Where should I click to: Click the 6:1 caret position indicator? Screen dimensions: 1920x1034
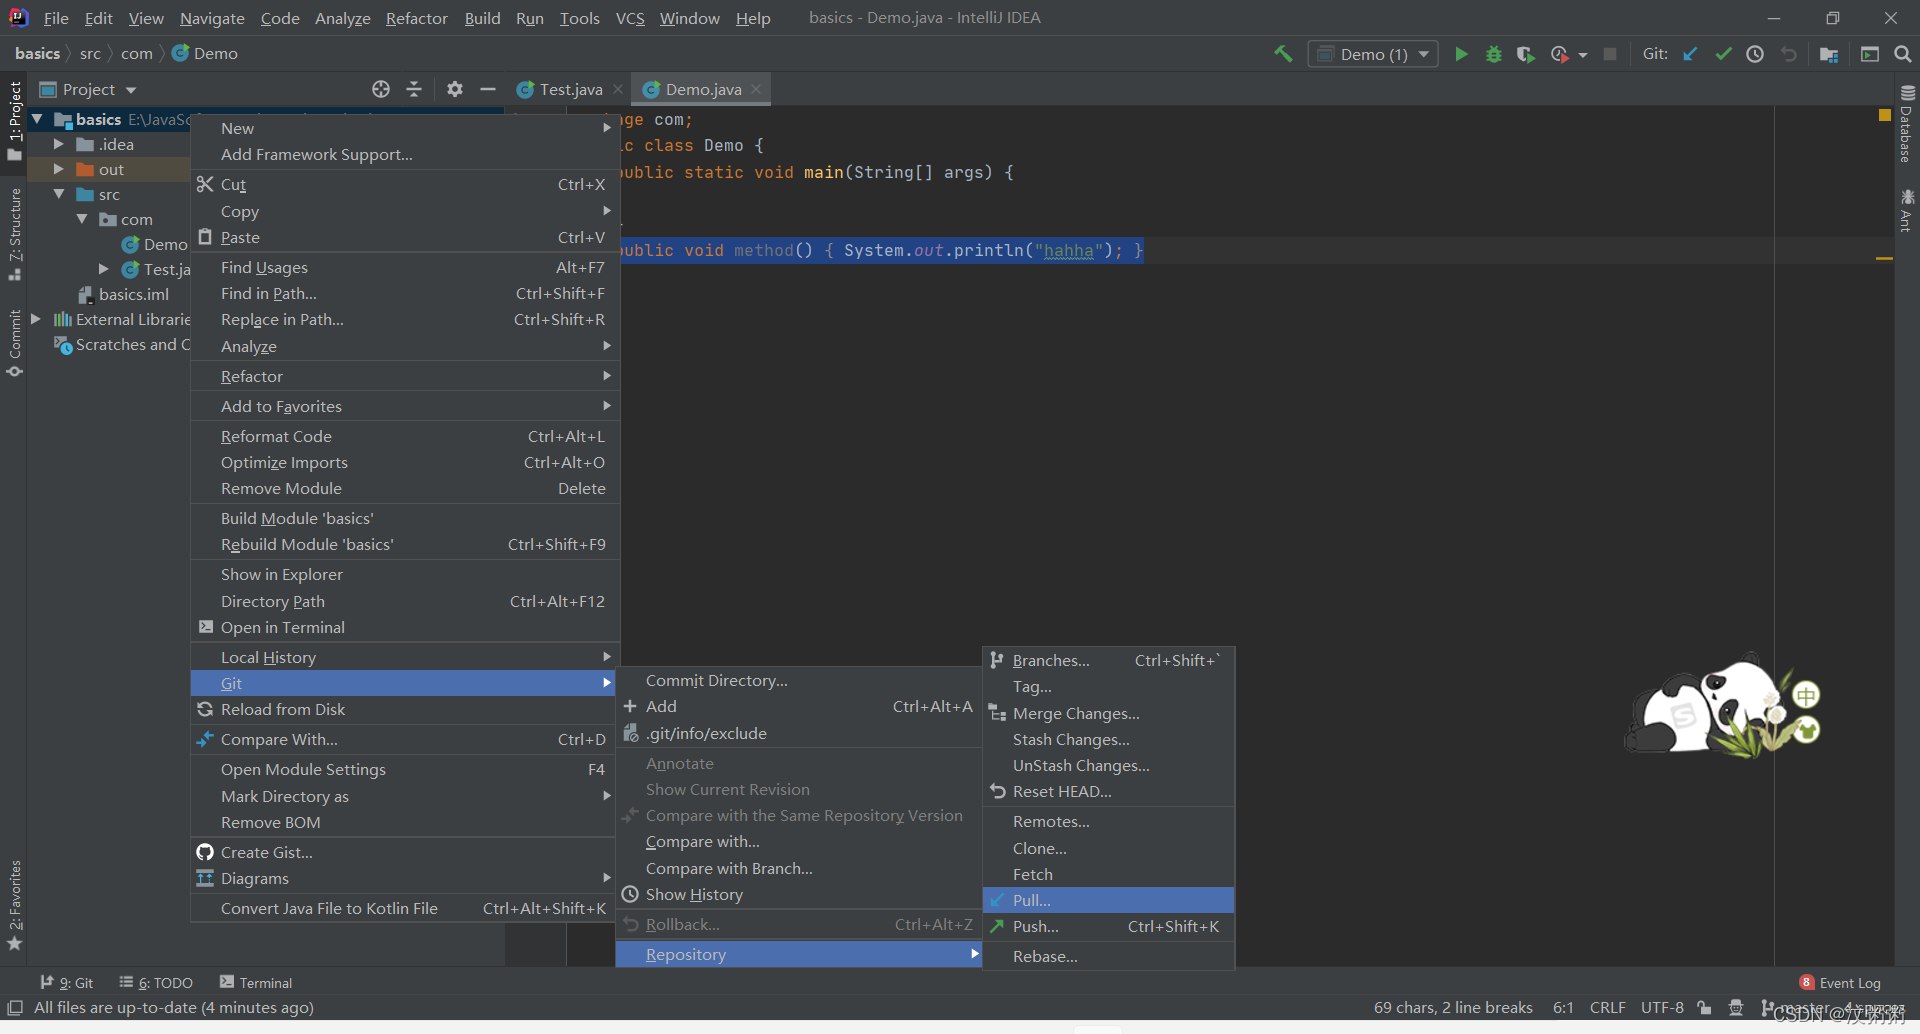(x=1563, y=1008)
